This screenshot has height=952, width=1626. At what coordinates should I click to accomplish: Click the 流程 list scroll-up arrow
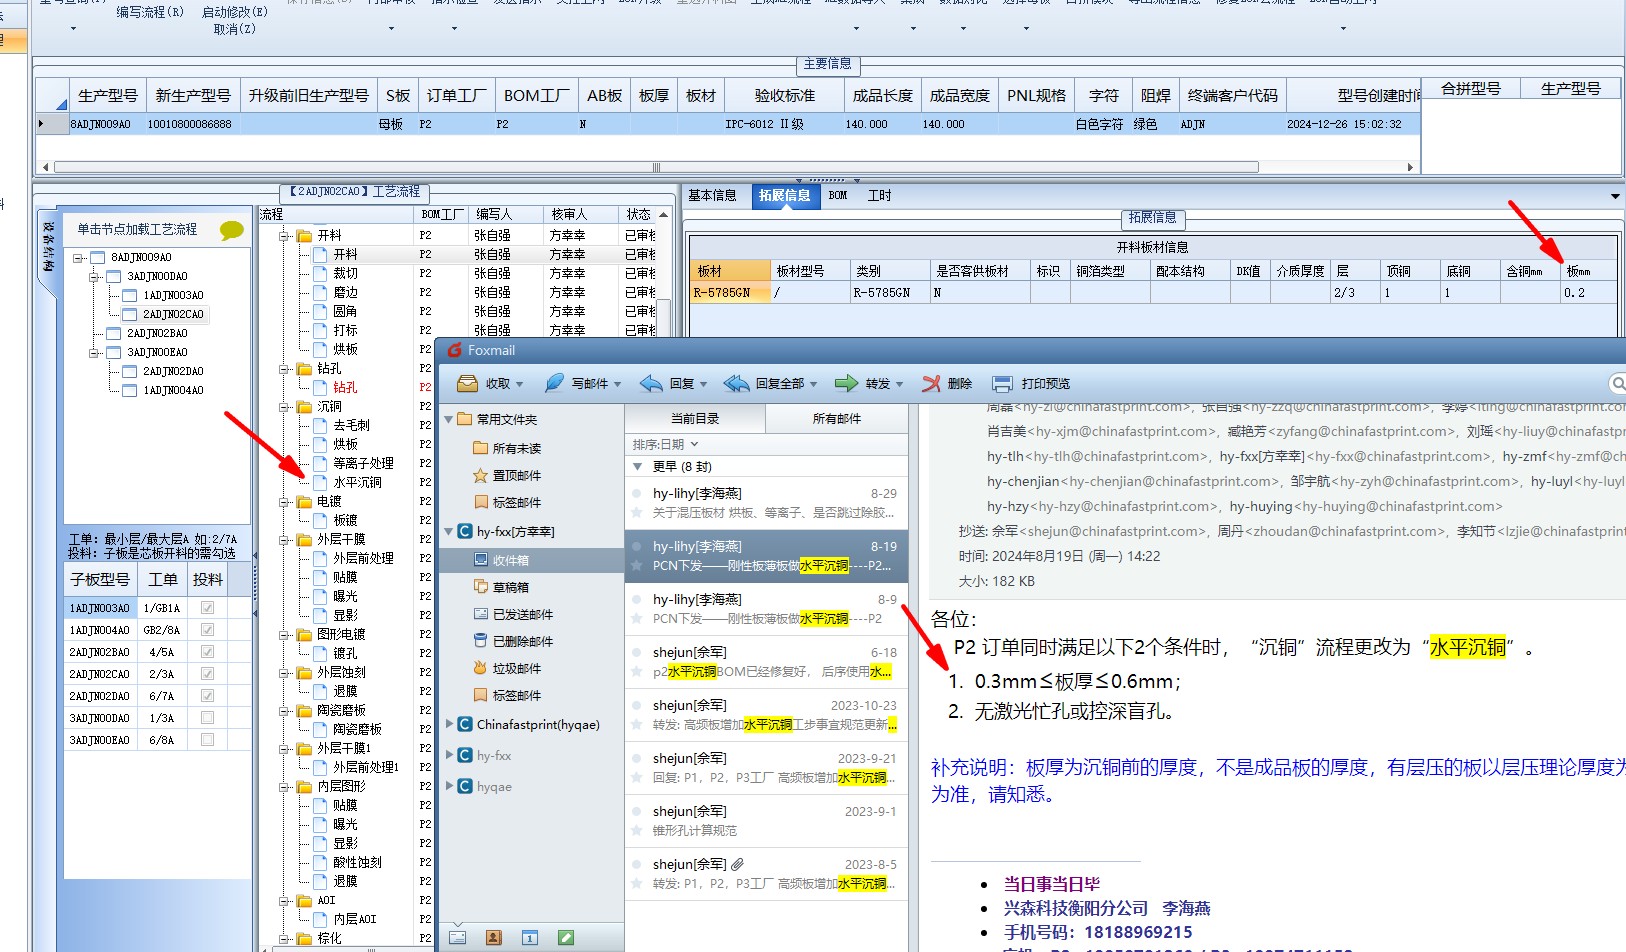coord(663,215)
